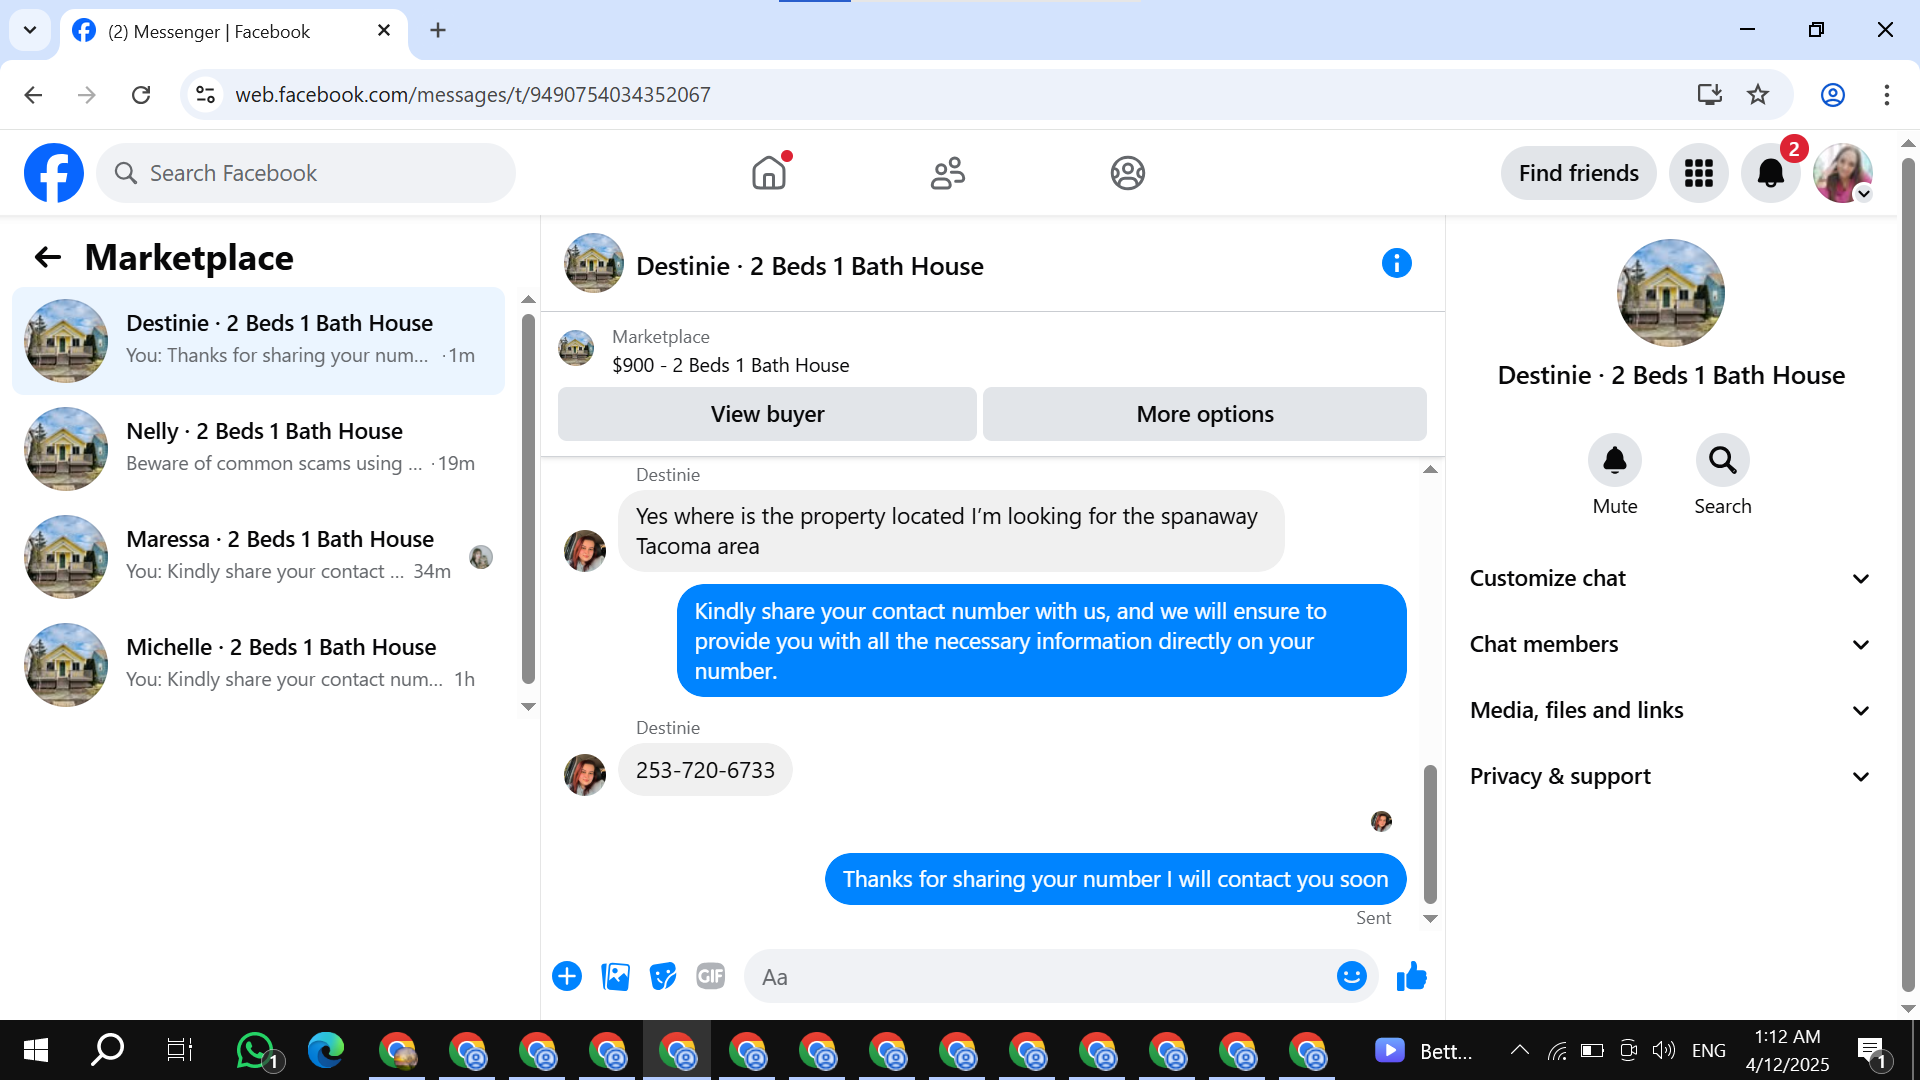The width and height of the screenshot is (1920, 1080).
Task: Close the Messenger browser tab
Action: pyautogui.click(x=384, y=31)
